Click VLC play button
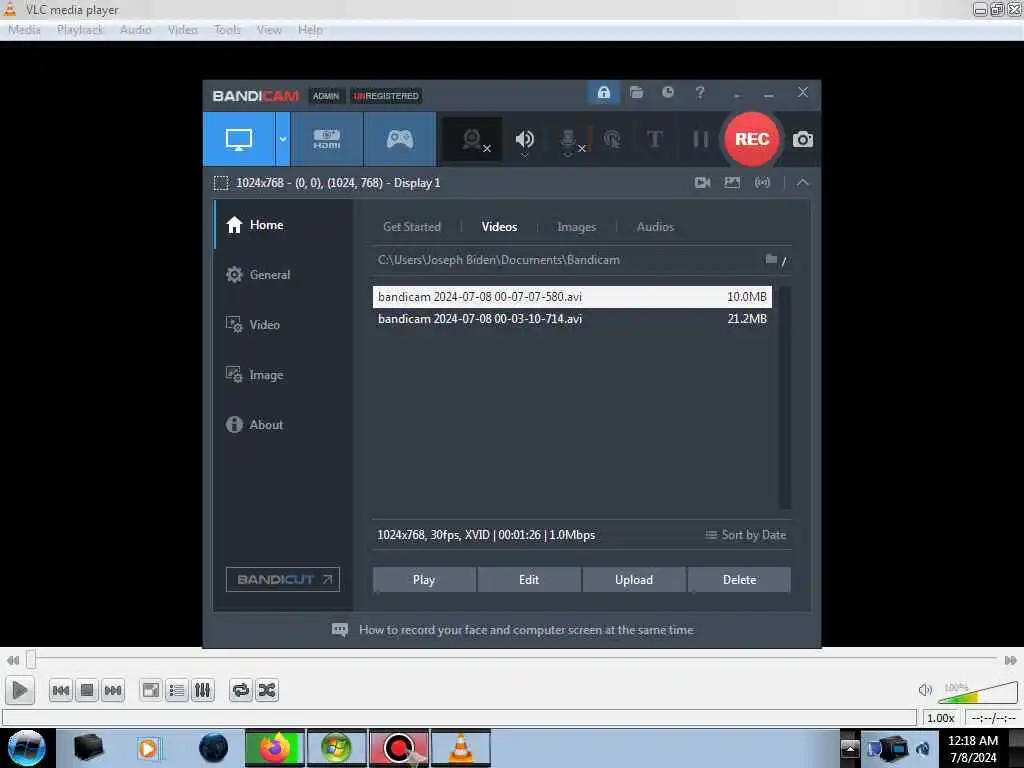The height and width of the screenshot is (768, 1024). (20, 690)
